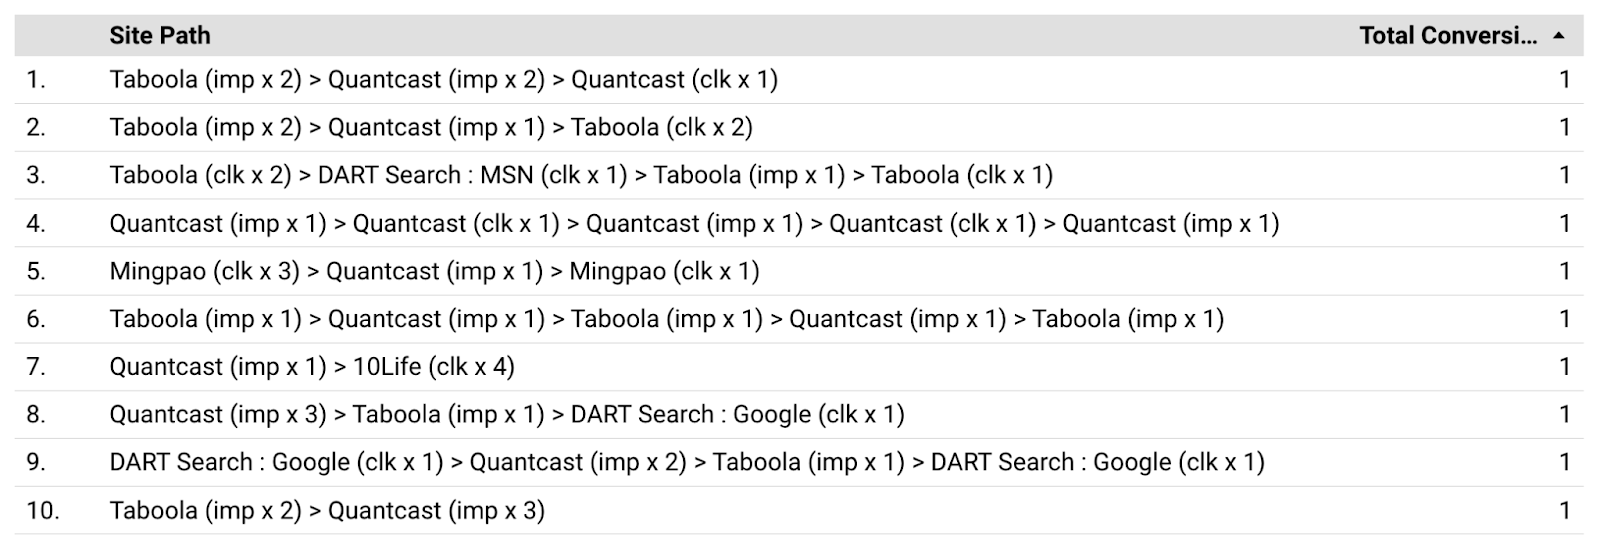Click the sort arrow beside Total Conversions

[1558, 36]
